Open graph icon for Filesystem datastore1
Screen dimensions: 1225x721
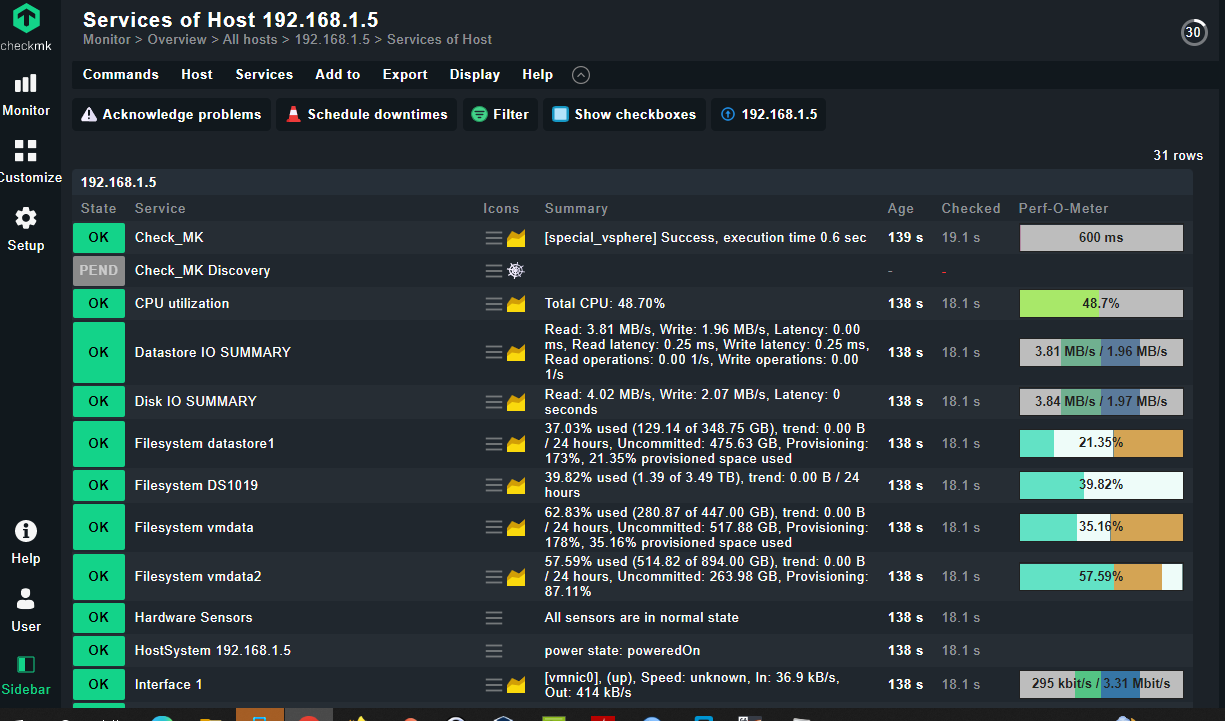click(x=516, y=444)
